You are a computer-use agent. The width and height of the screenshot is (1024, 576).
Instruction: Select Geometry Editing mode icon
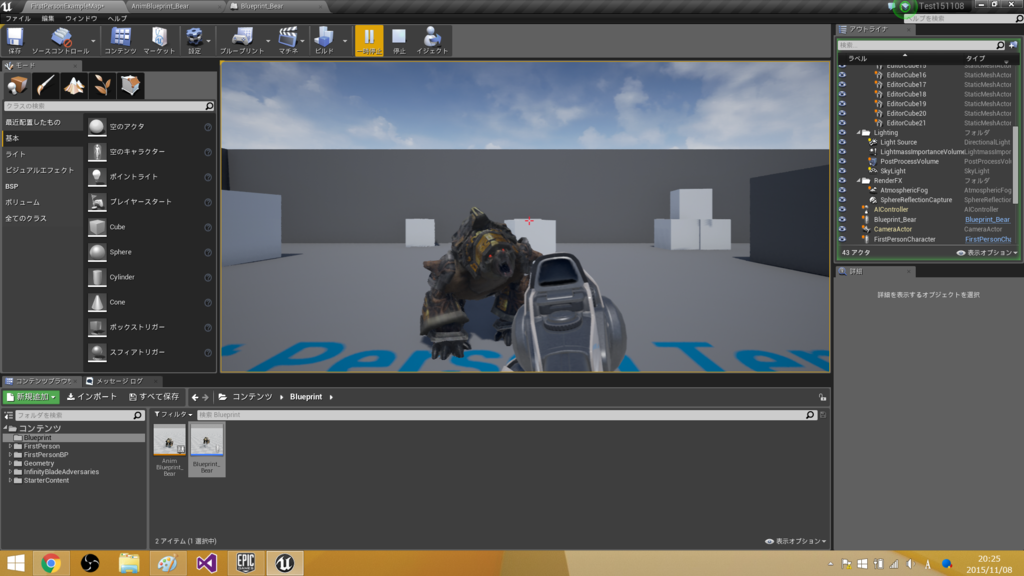point(131,85)
